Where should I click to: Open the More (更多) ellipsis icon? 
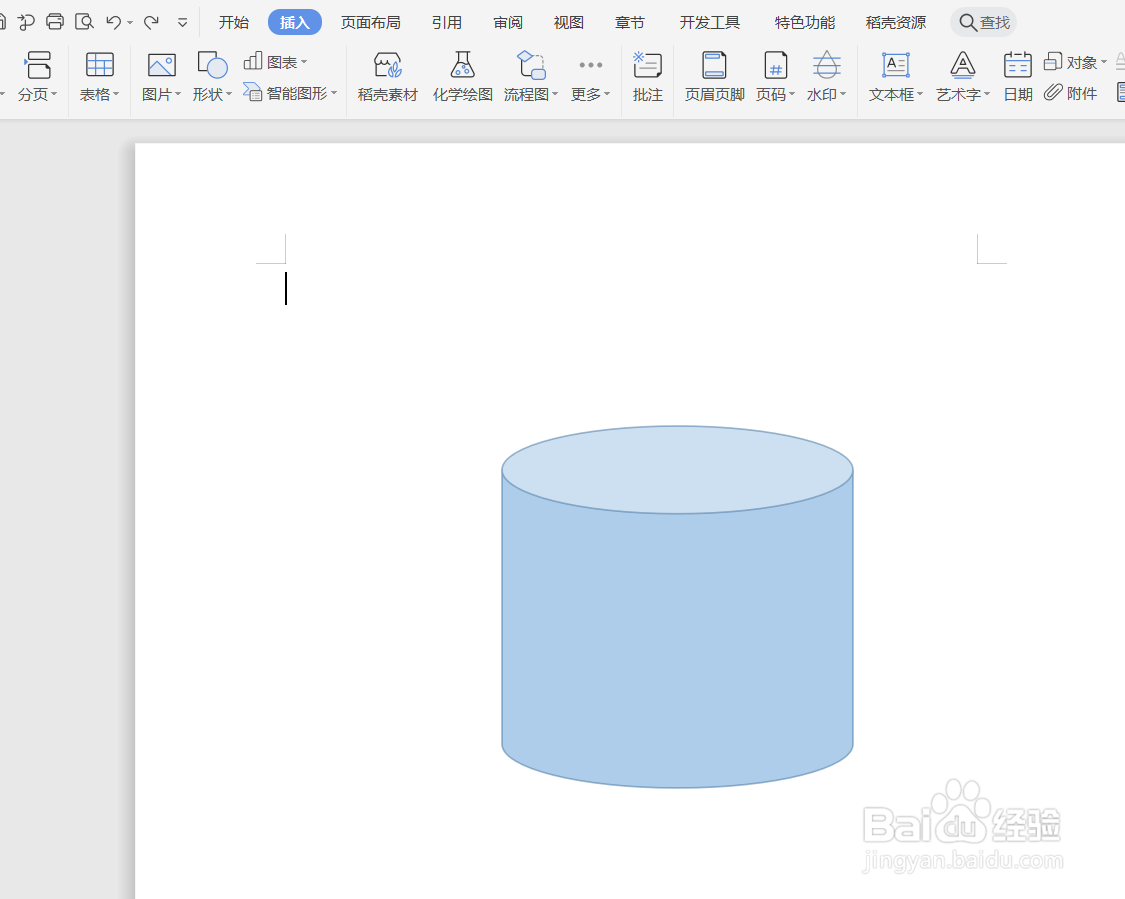(590, 65)
